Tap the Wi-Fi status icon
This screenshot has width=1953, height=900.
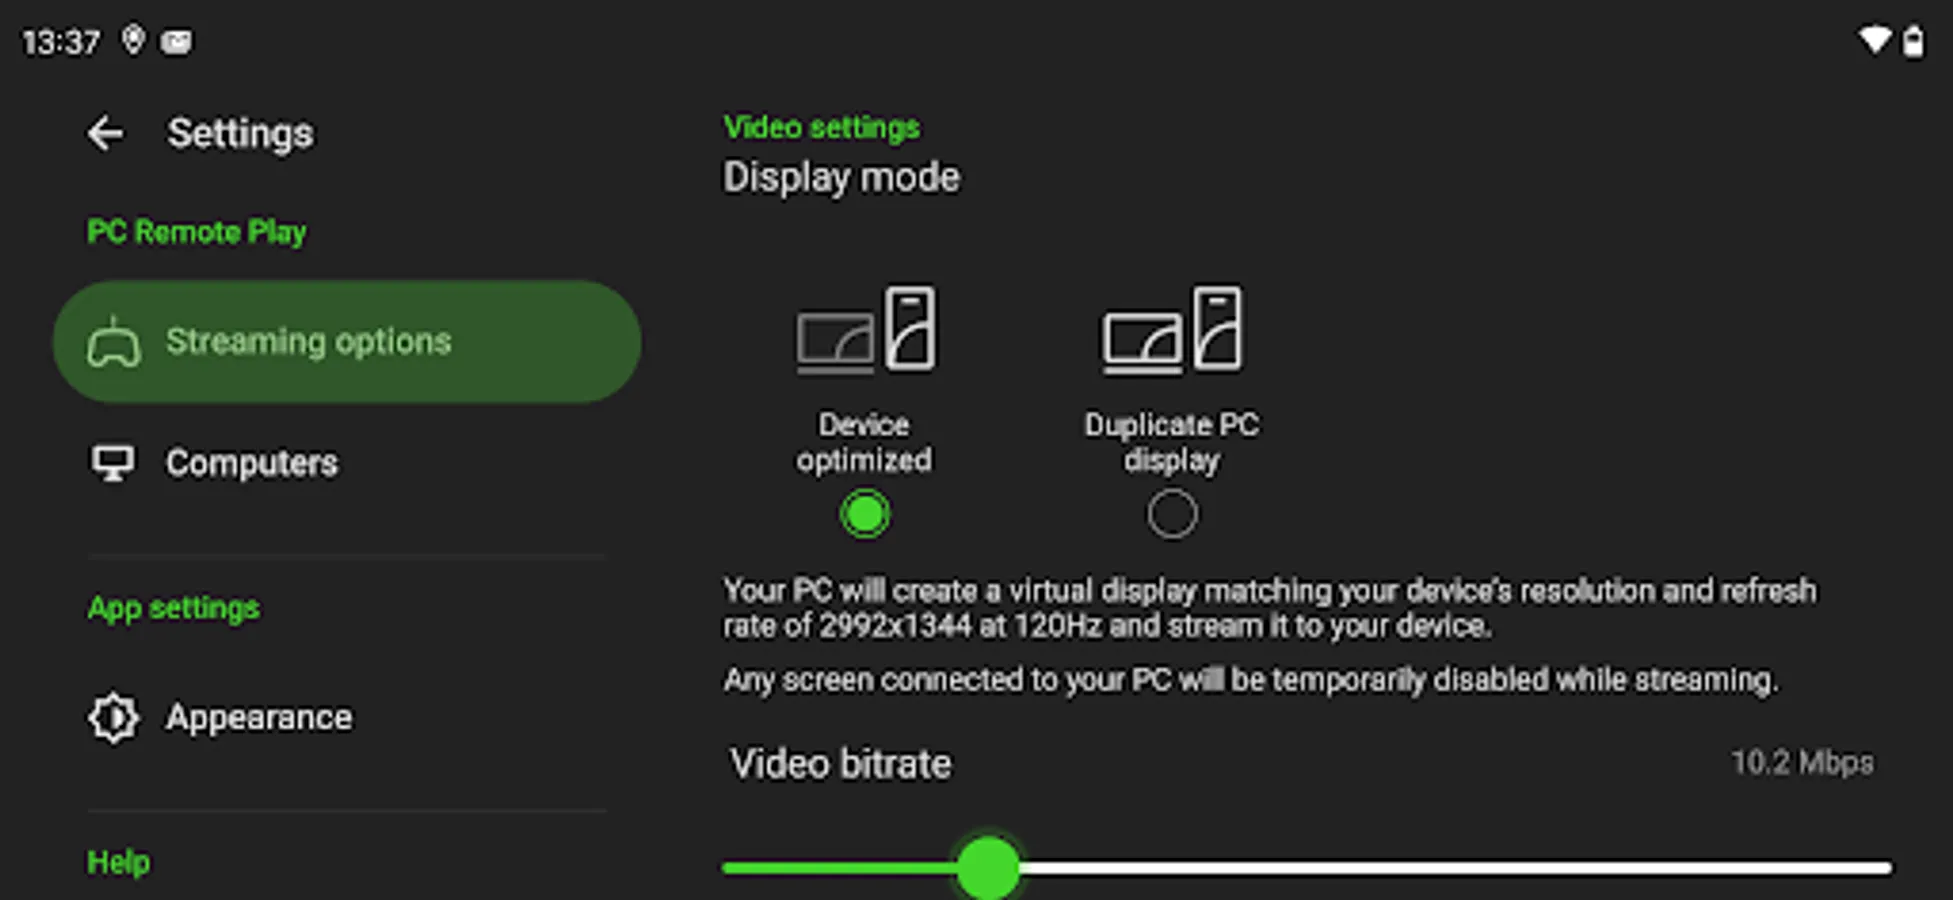coord(1874,41)
